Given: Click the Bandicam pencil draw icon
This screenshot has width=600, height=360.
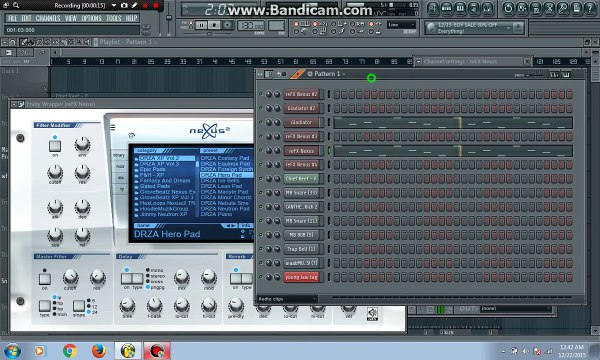Looking at the screenshot, I should (134, 5).
